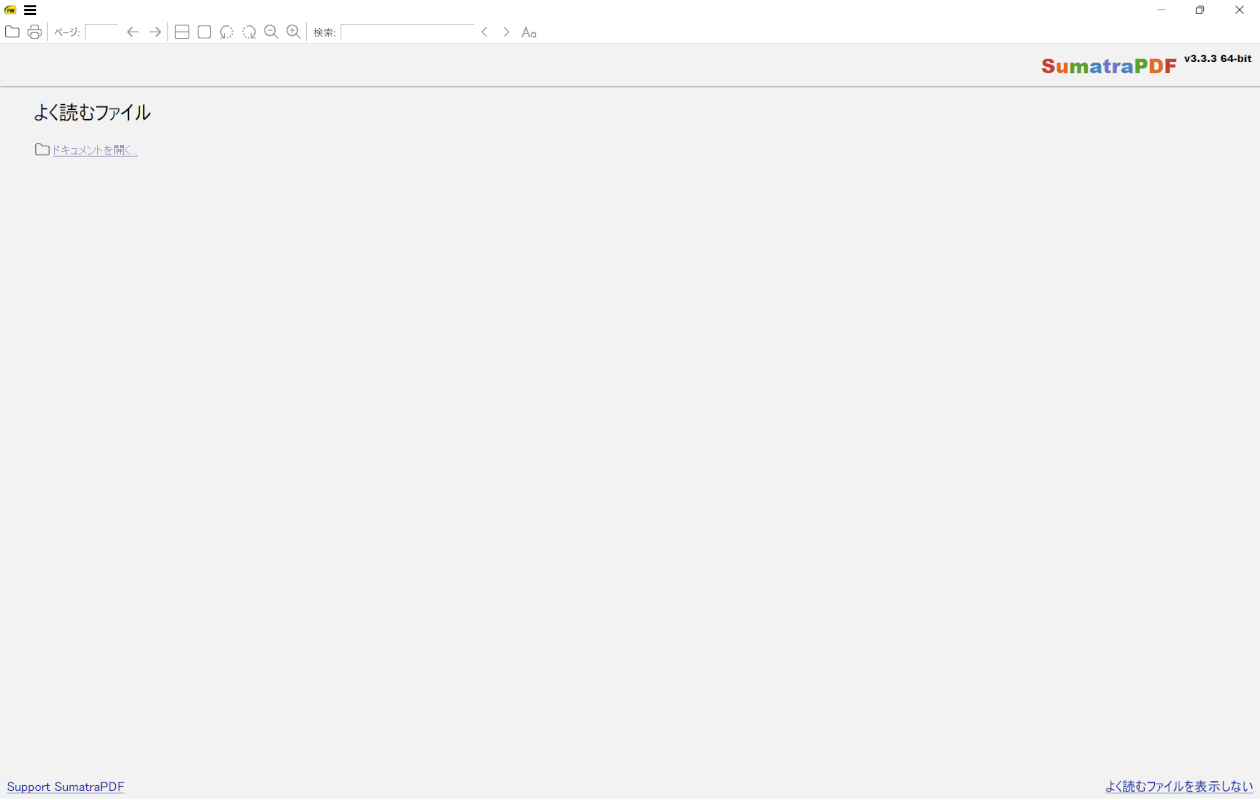Select the fit single page view icon
Image resolution: width=1260 pixels, height=800 pixels.
point(204,32)
